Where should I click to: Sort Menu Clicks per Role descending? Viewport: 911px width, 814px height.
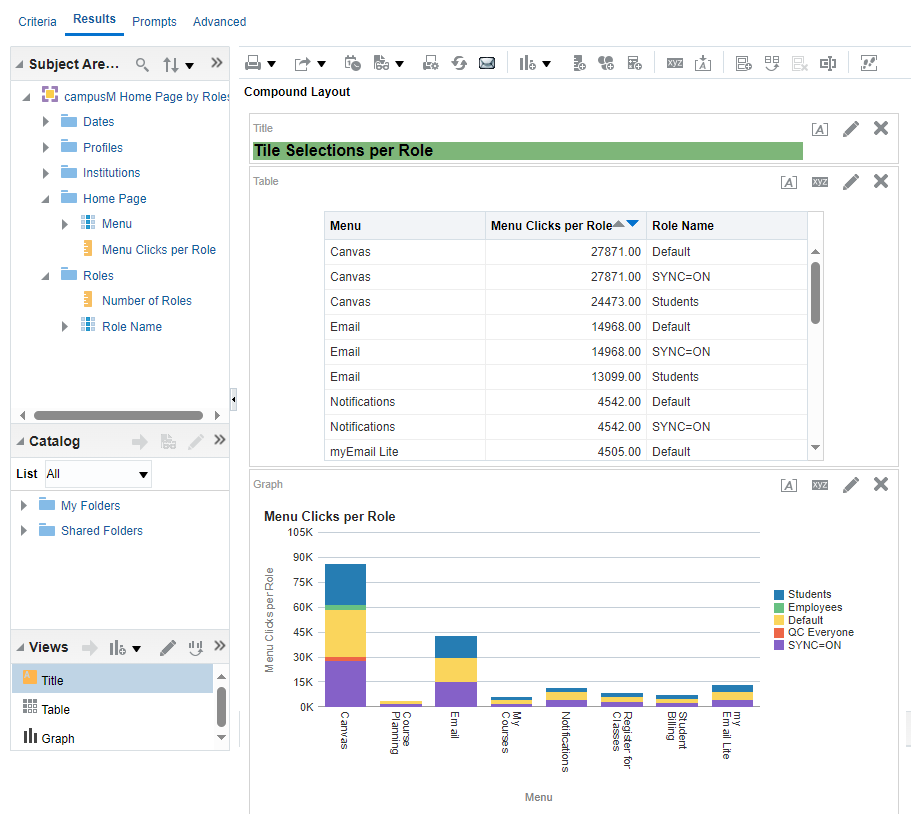(632, 225)
